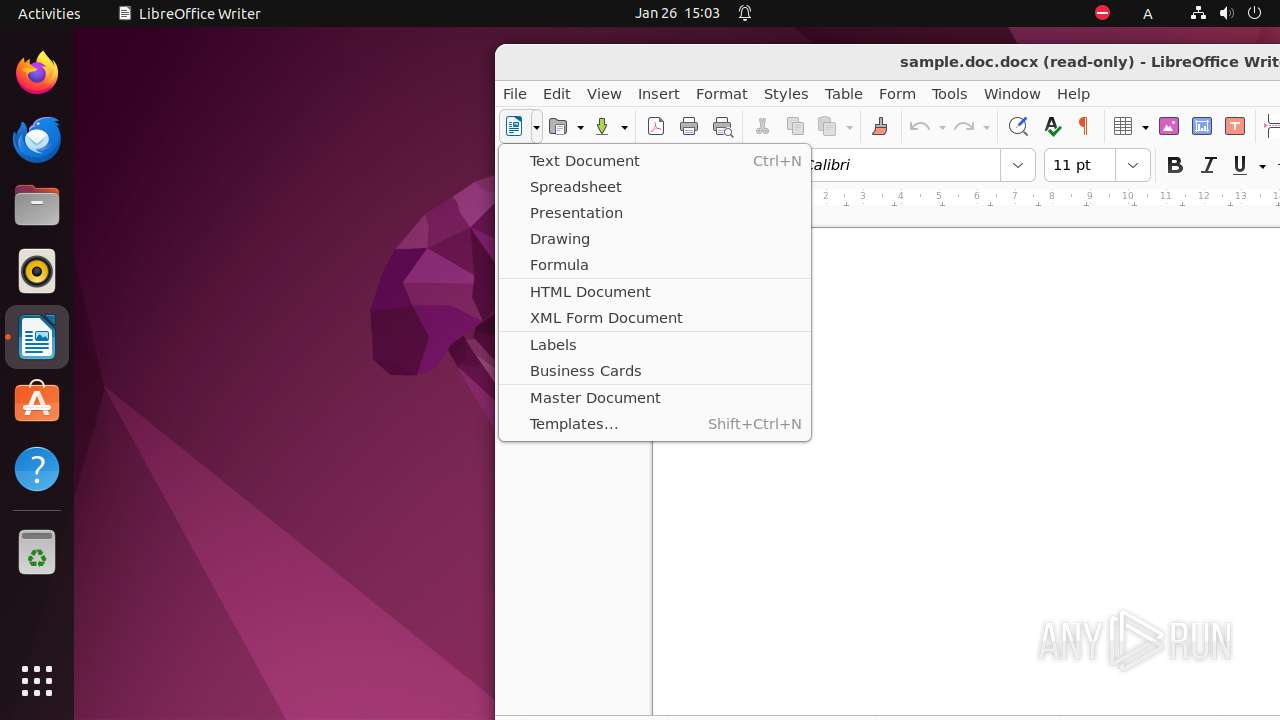
Task: Launch Thunderbird Mail from the dock
Action: 37,139
